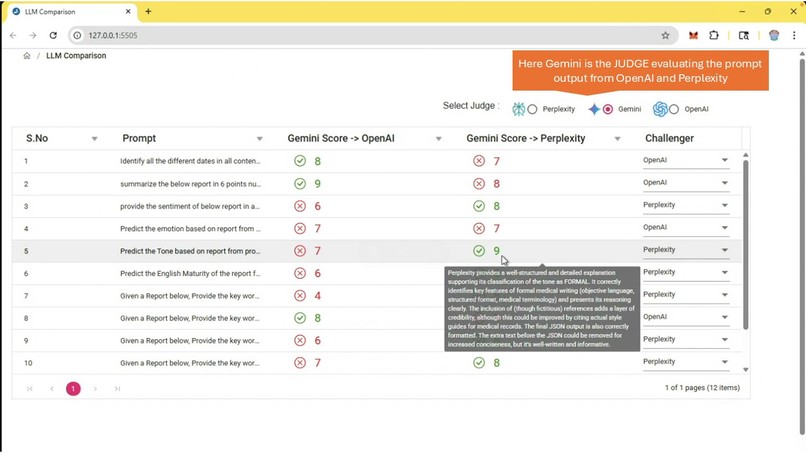Click the red butterfly extension icon

coord(693,35)
